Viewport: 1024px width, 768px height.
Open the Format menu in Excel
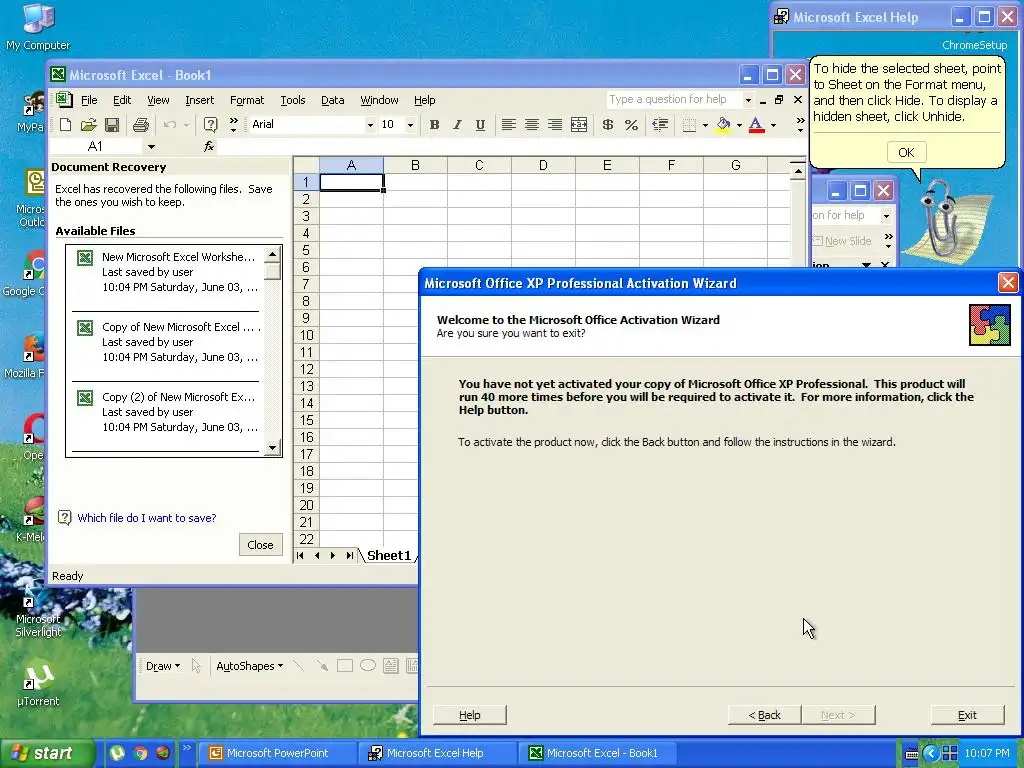pos(247,100)
